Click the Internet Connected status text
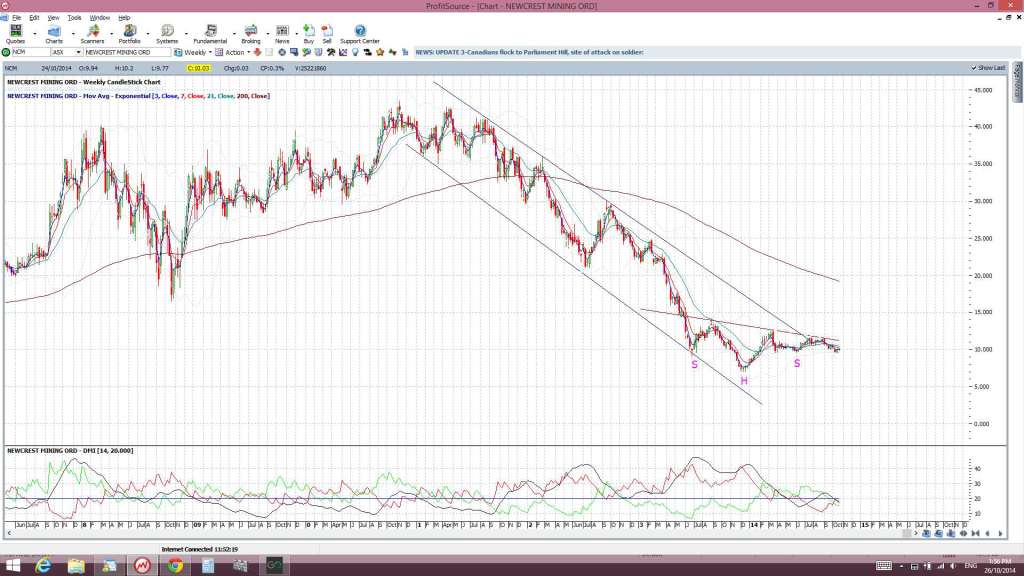Screen dimensions: 1024x576 click(x=200, y=549)
